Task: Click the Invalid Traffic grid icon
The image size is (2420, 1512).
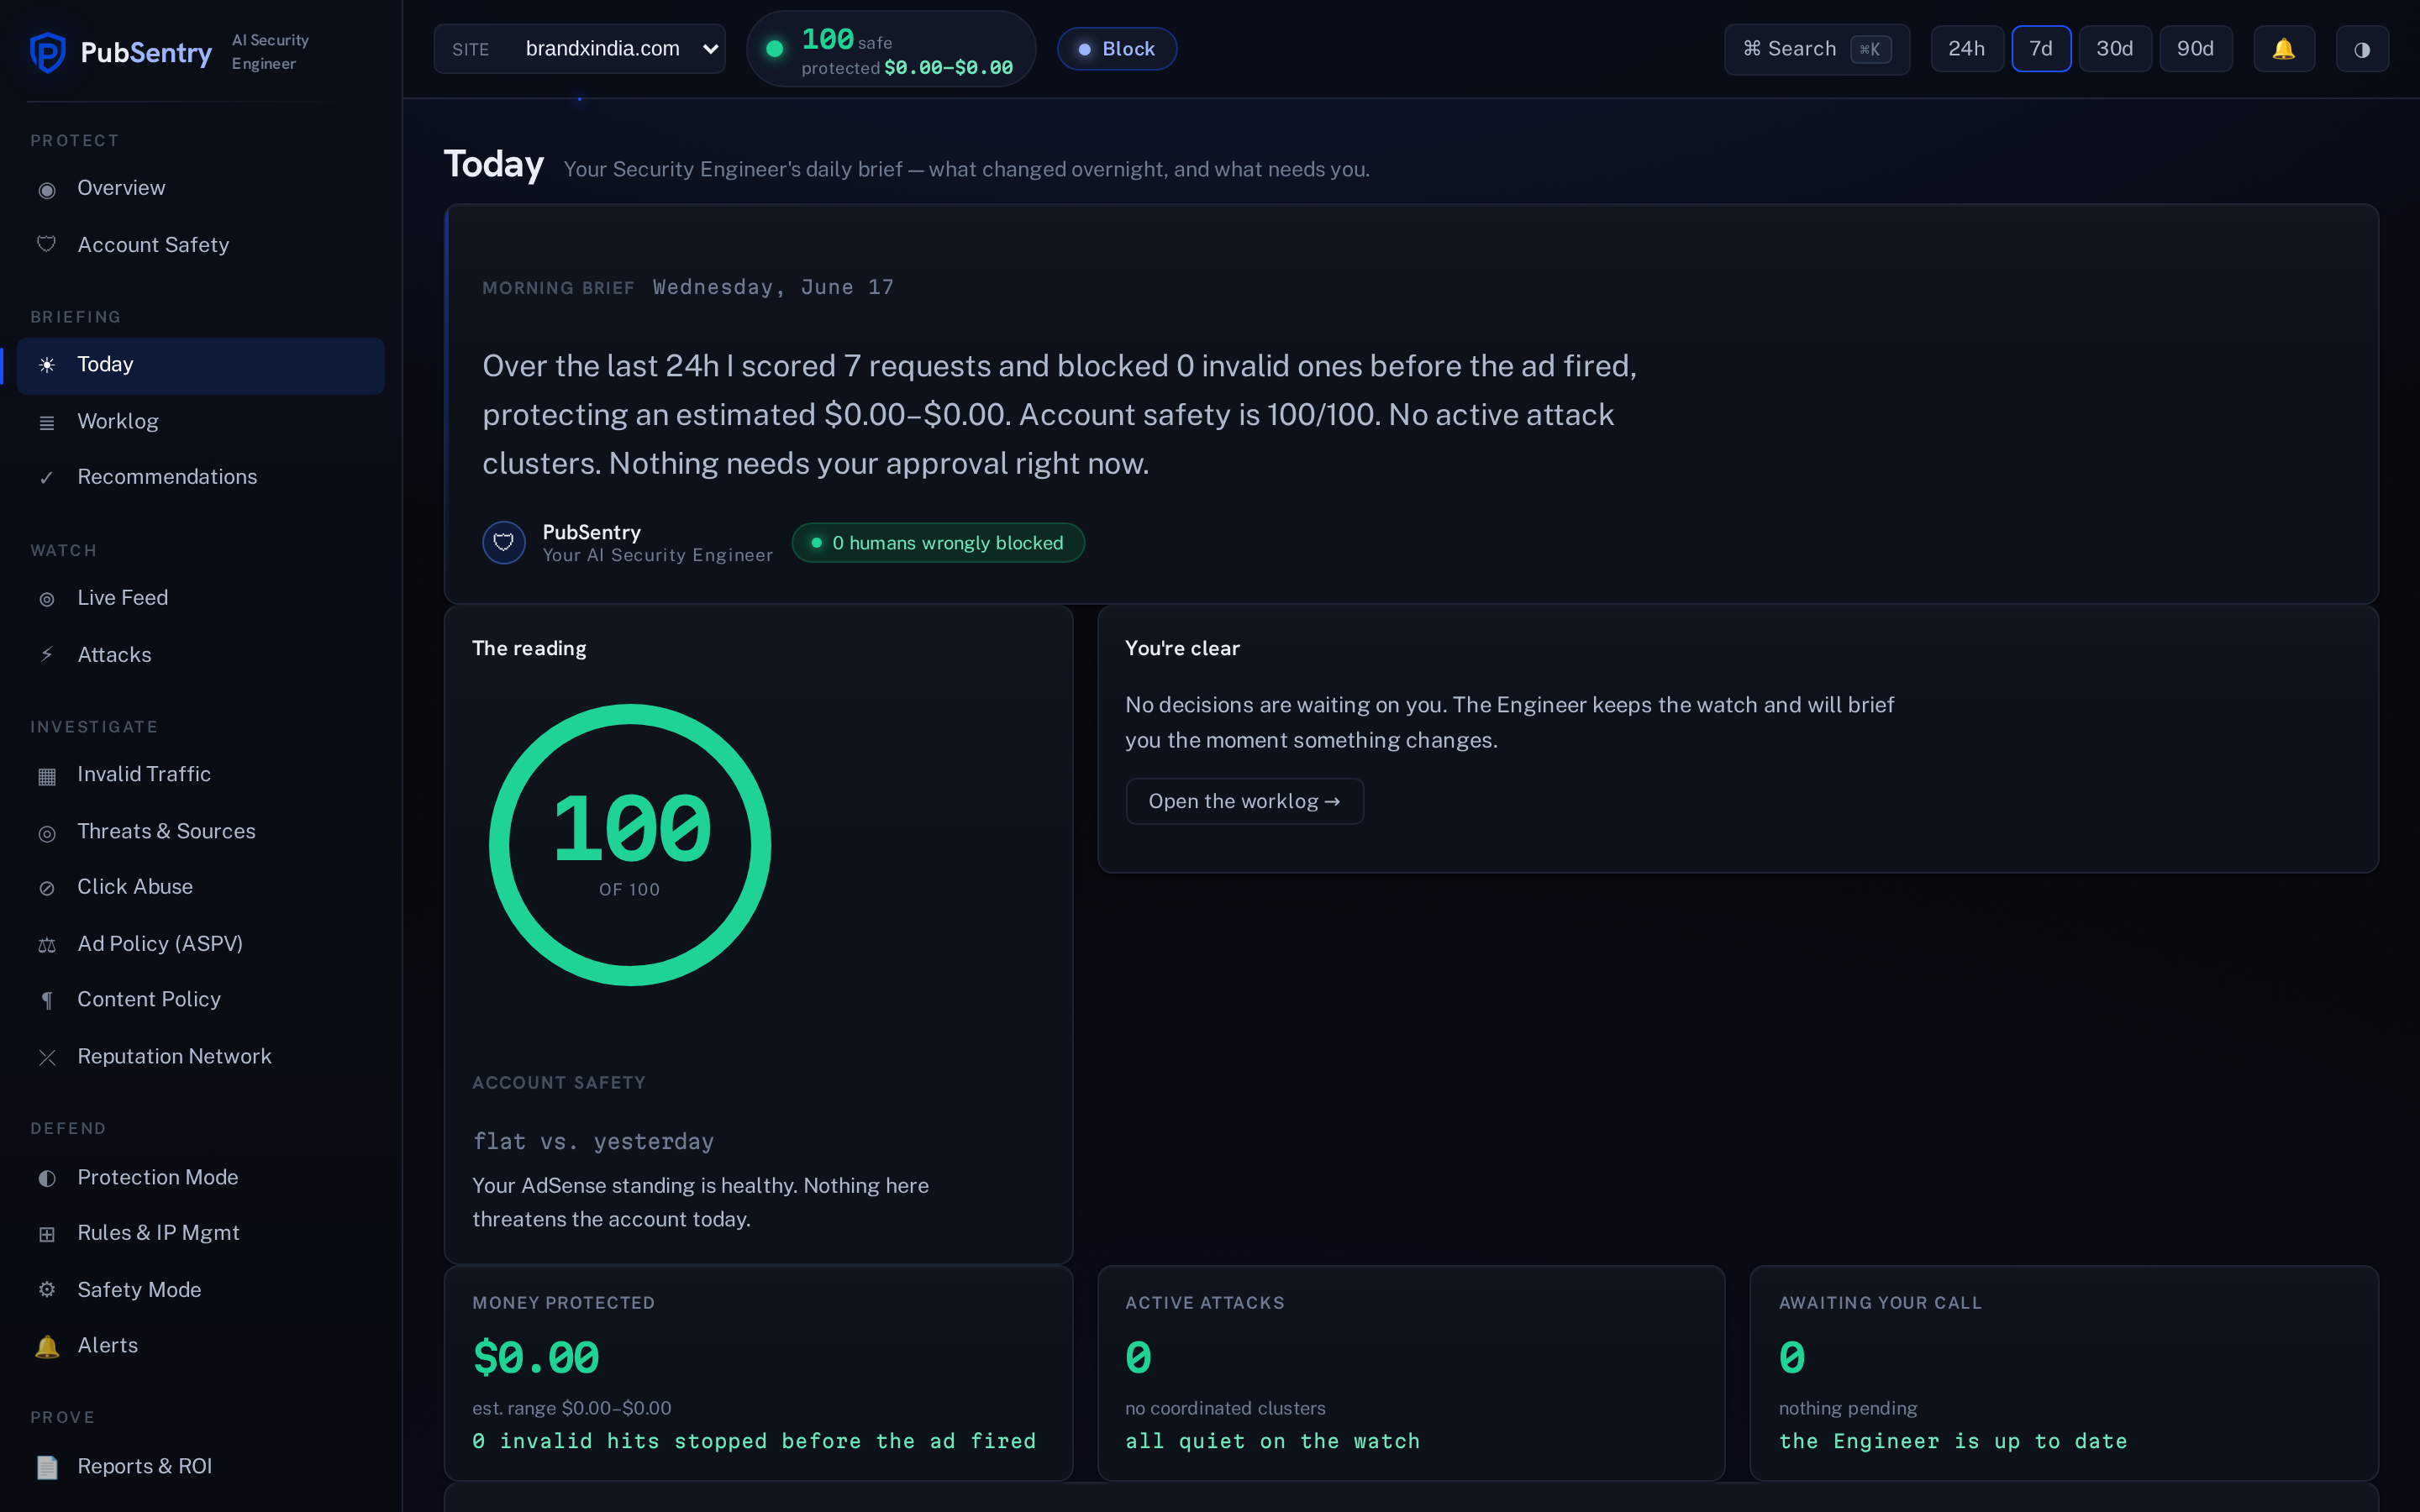Action: 47,775
